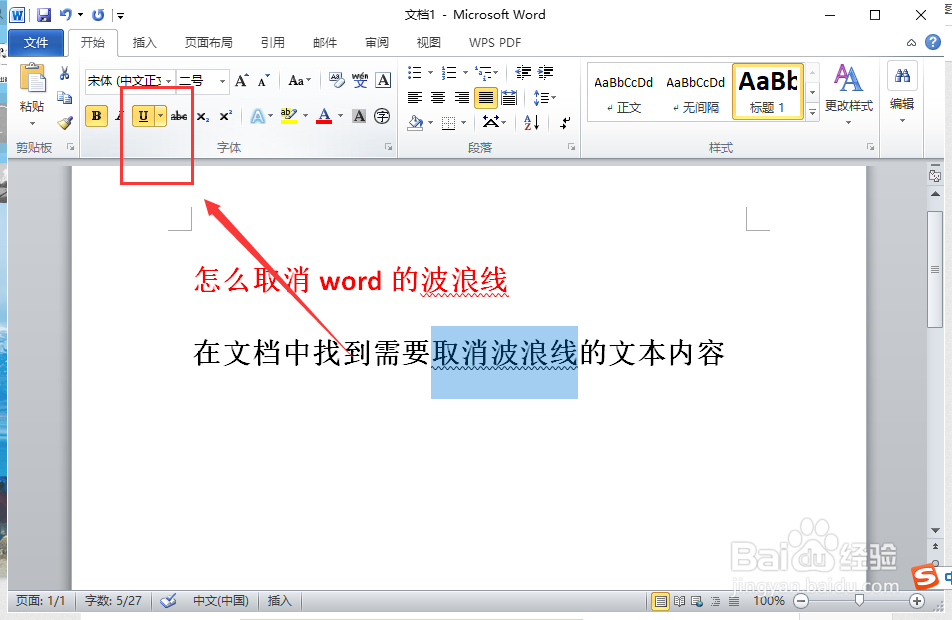The image size is (952, 620).
Task: Click the 中文(中国) language status button
Action: tap(220, 601)
